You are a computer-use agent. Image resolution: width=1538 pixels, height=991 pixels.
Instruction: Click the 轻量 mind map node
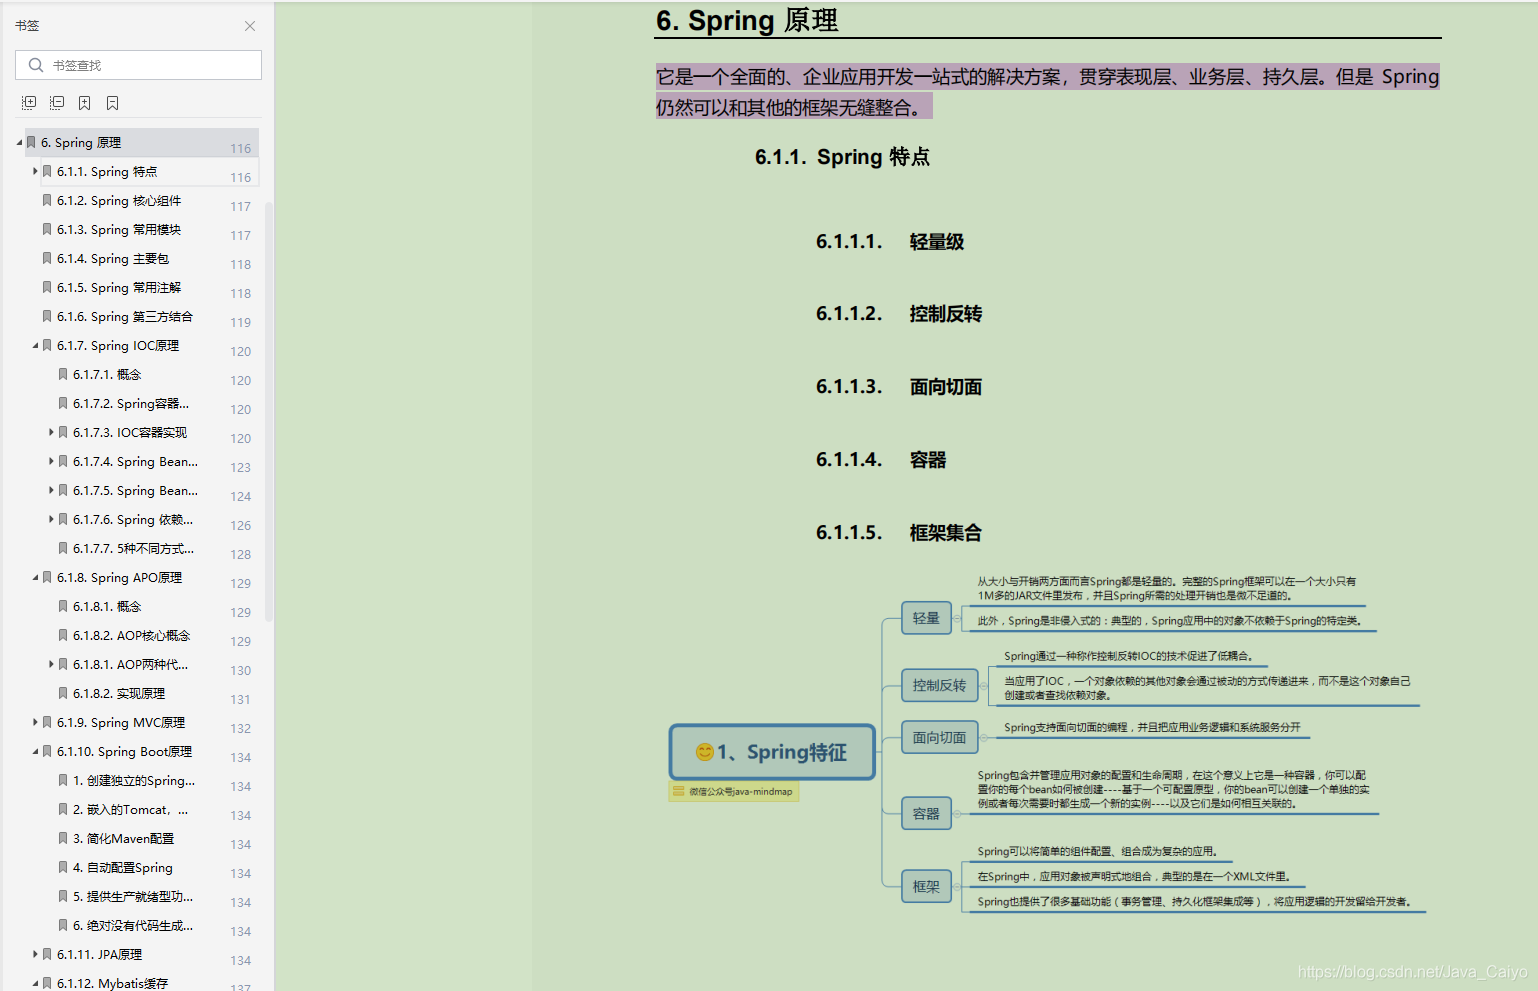point(926,618)
